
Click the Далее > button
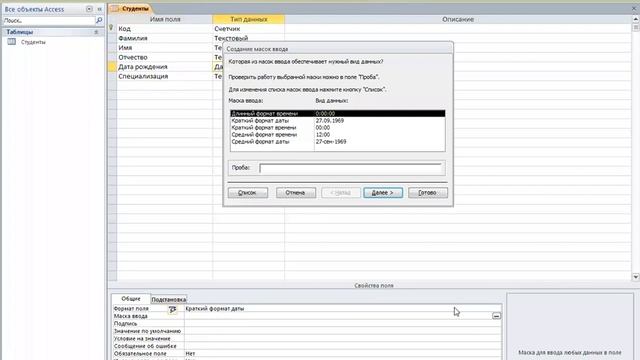pos(383,193)
